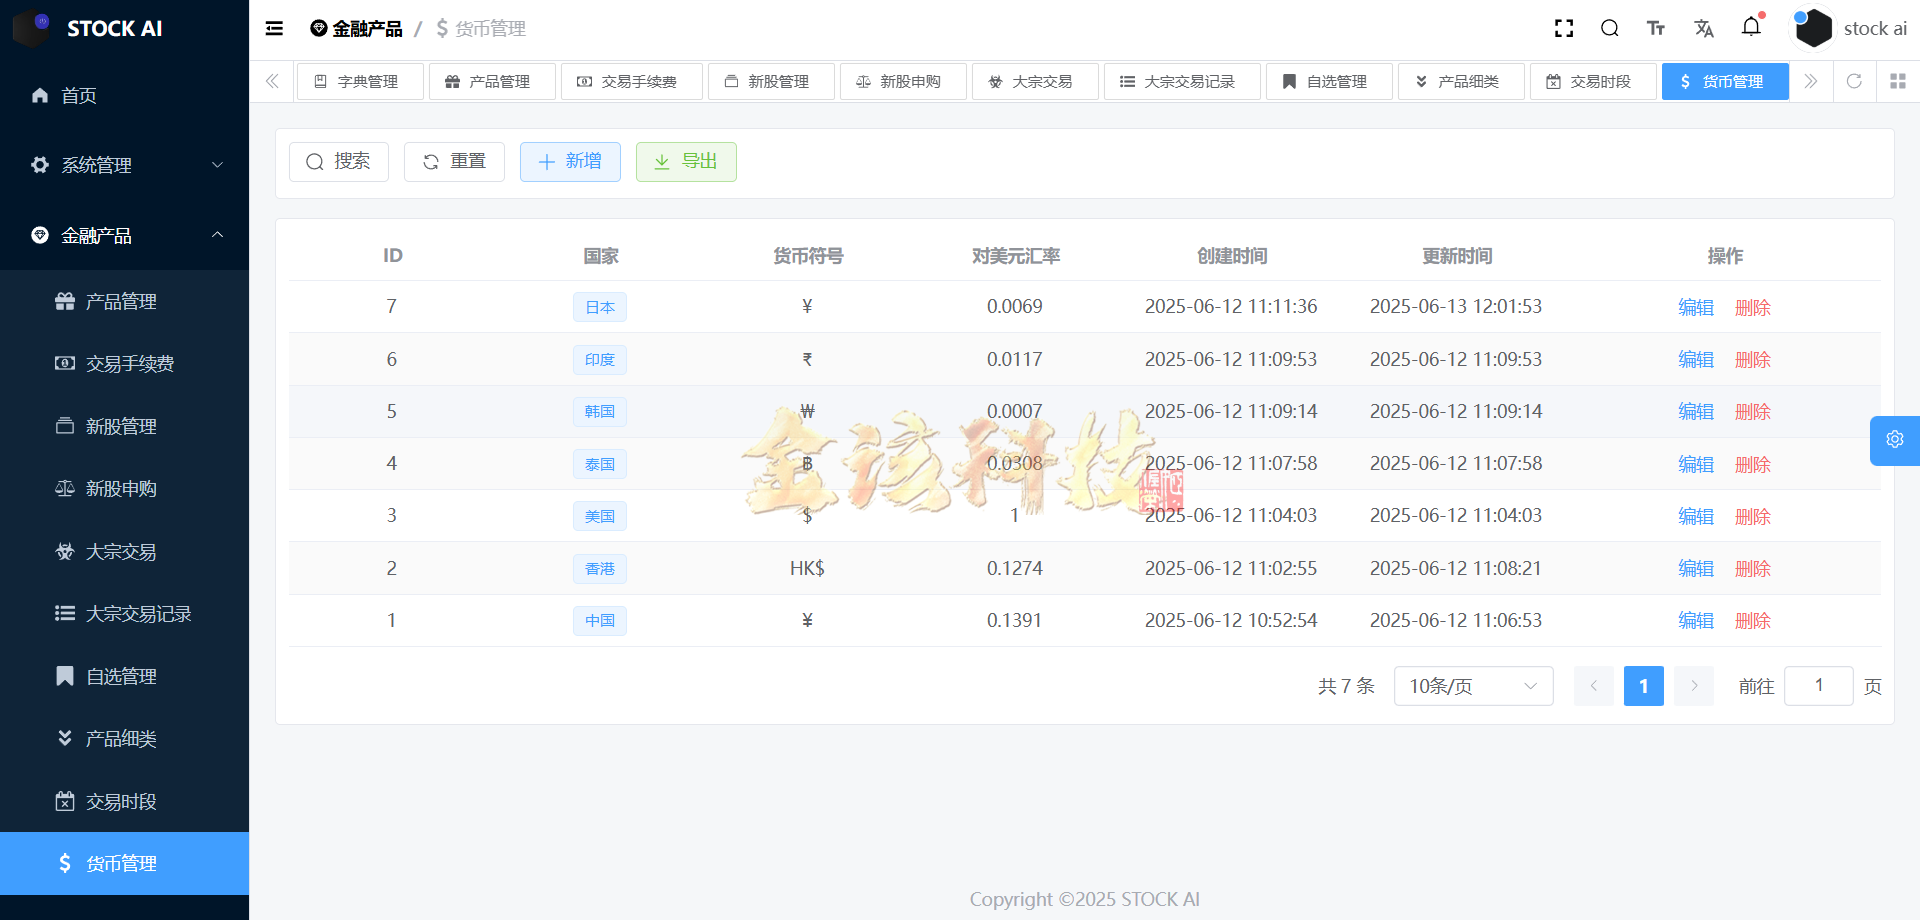1920x920 pixels.
Task: Open the font size (Tt) settings icon
Action: click(1655, 28)
